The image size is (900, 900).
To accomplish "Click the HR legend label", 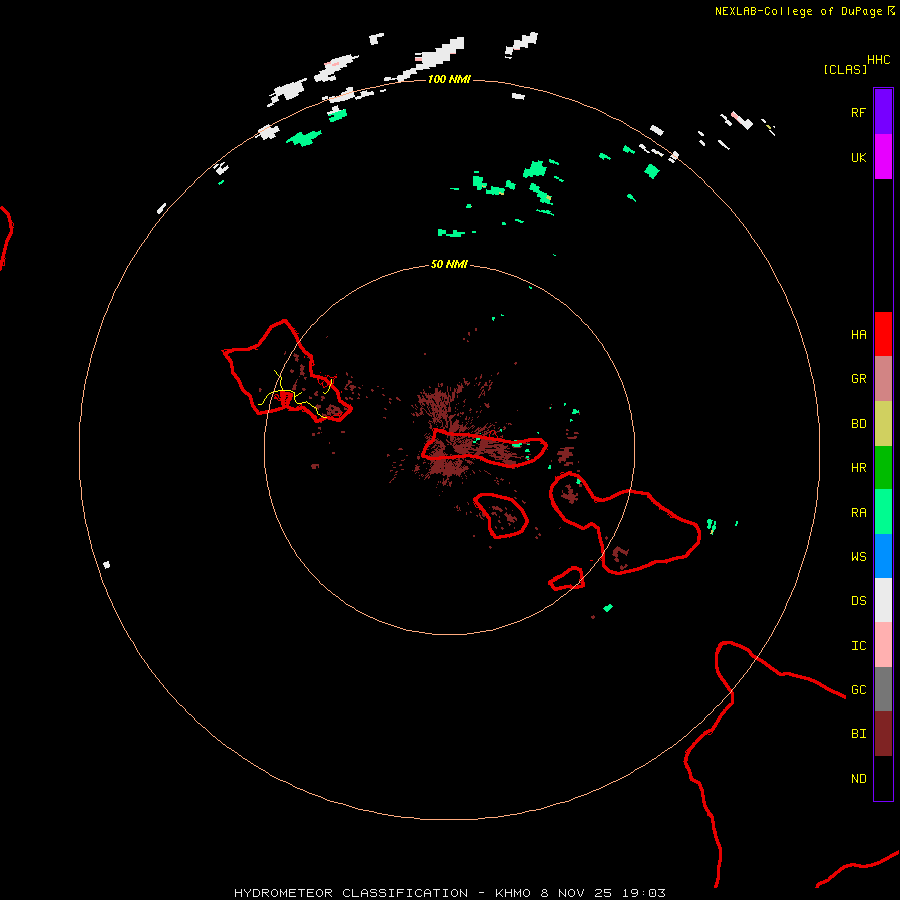I will click(858, 468).
